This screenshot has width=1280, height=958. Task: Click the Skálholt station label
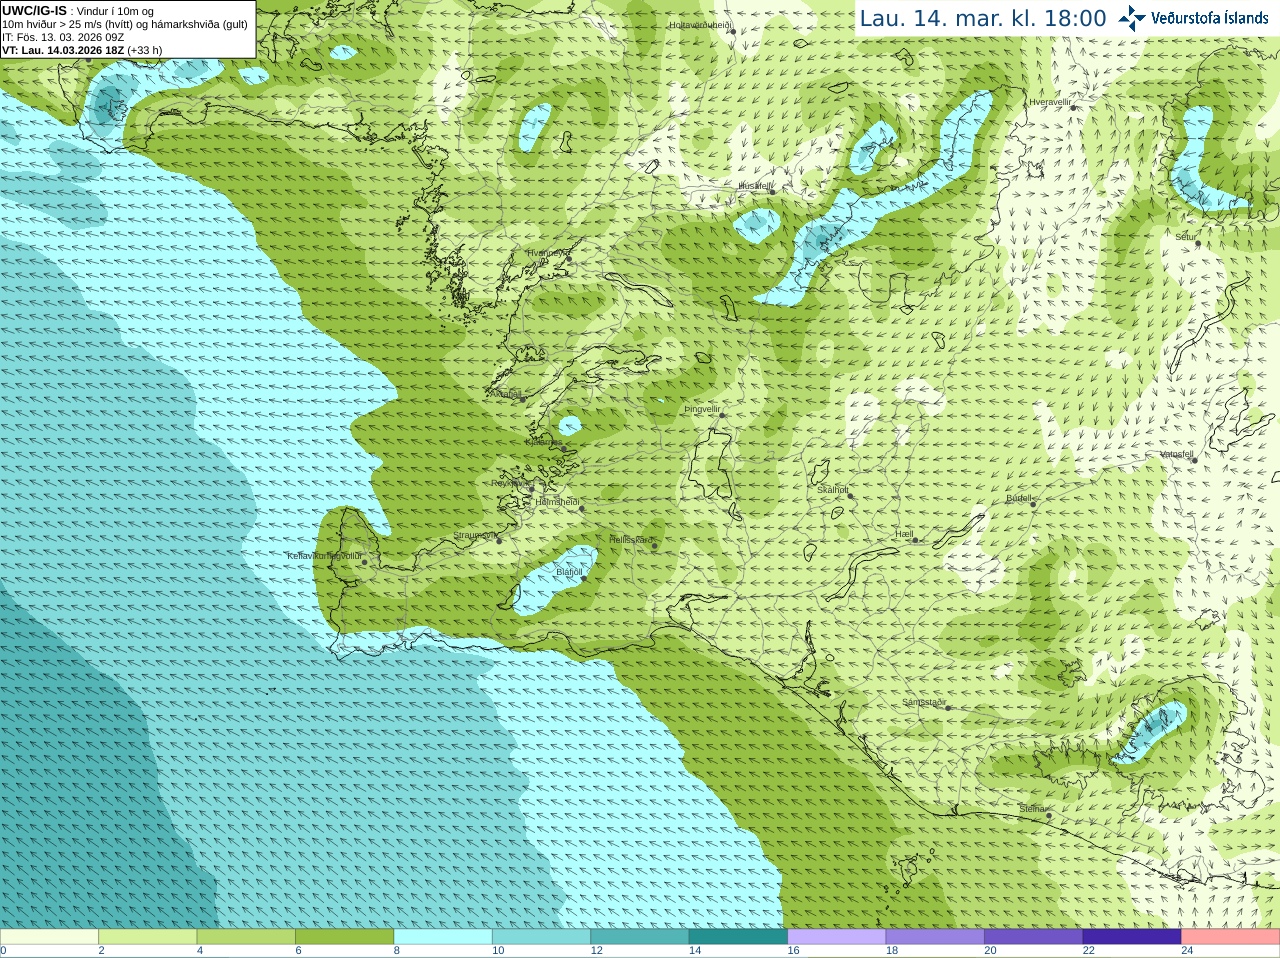pyautogui.click(x=832, y=490)
